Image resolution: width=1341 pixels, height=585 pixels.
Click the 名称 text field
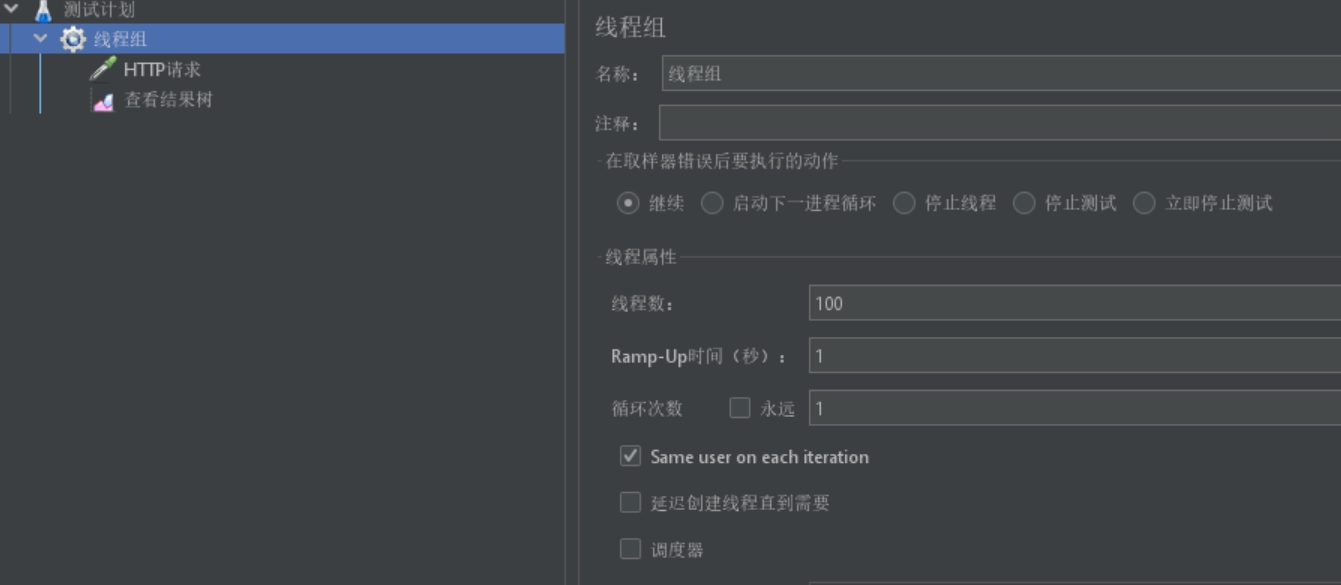[x=1000, y=74]
